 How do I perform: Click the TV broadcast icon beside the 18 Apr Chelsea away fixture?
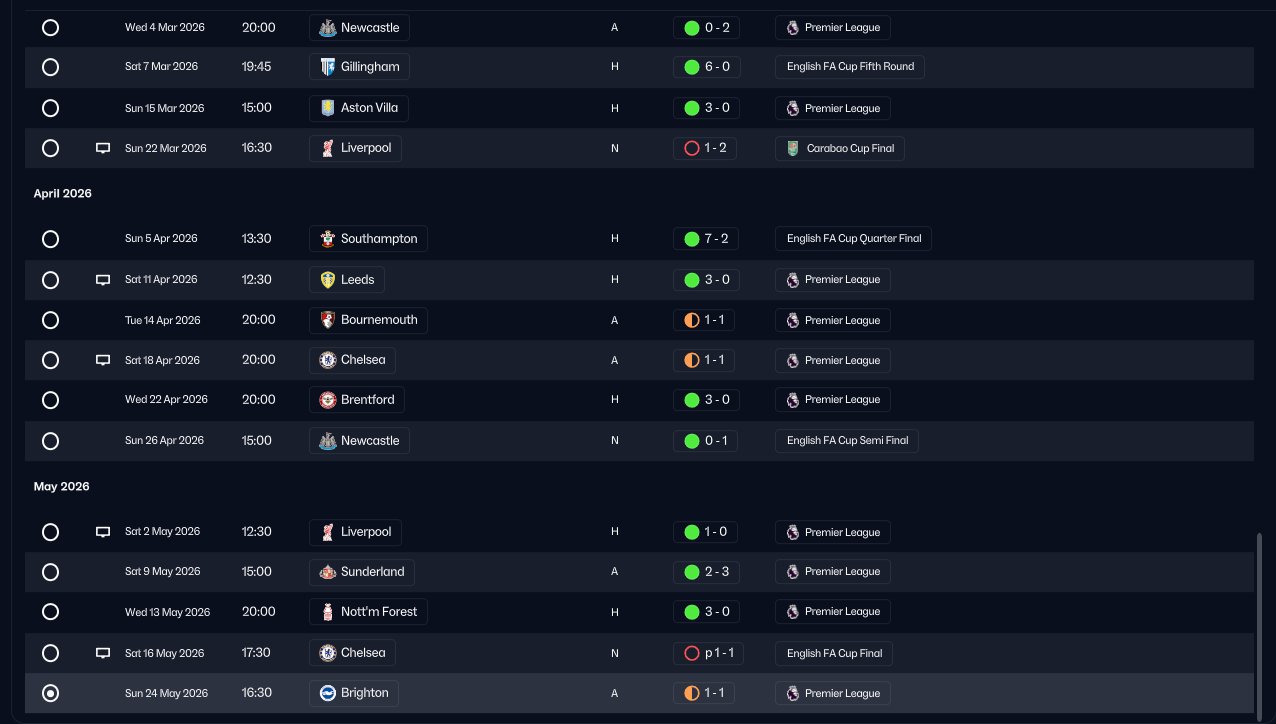point(102,360)
